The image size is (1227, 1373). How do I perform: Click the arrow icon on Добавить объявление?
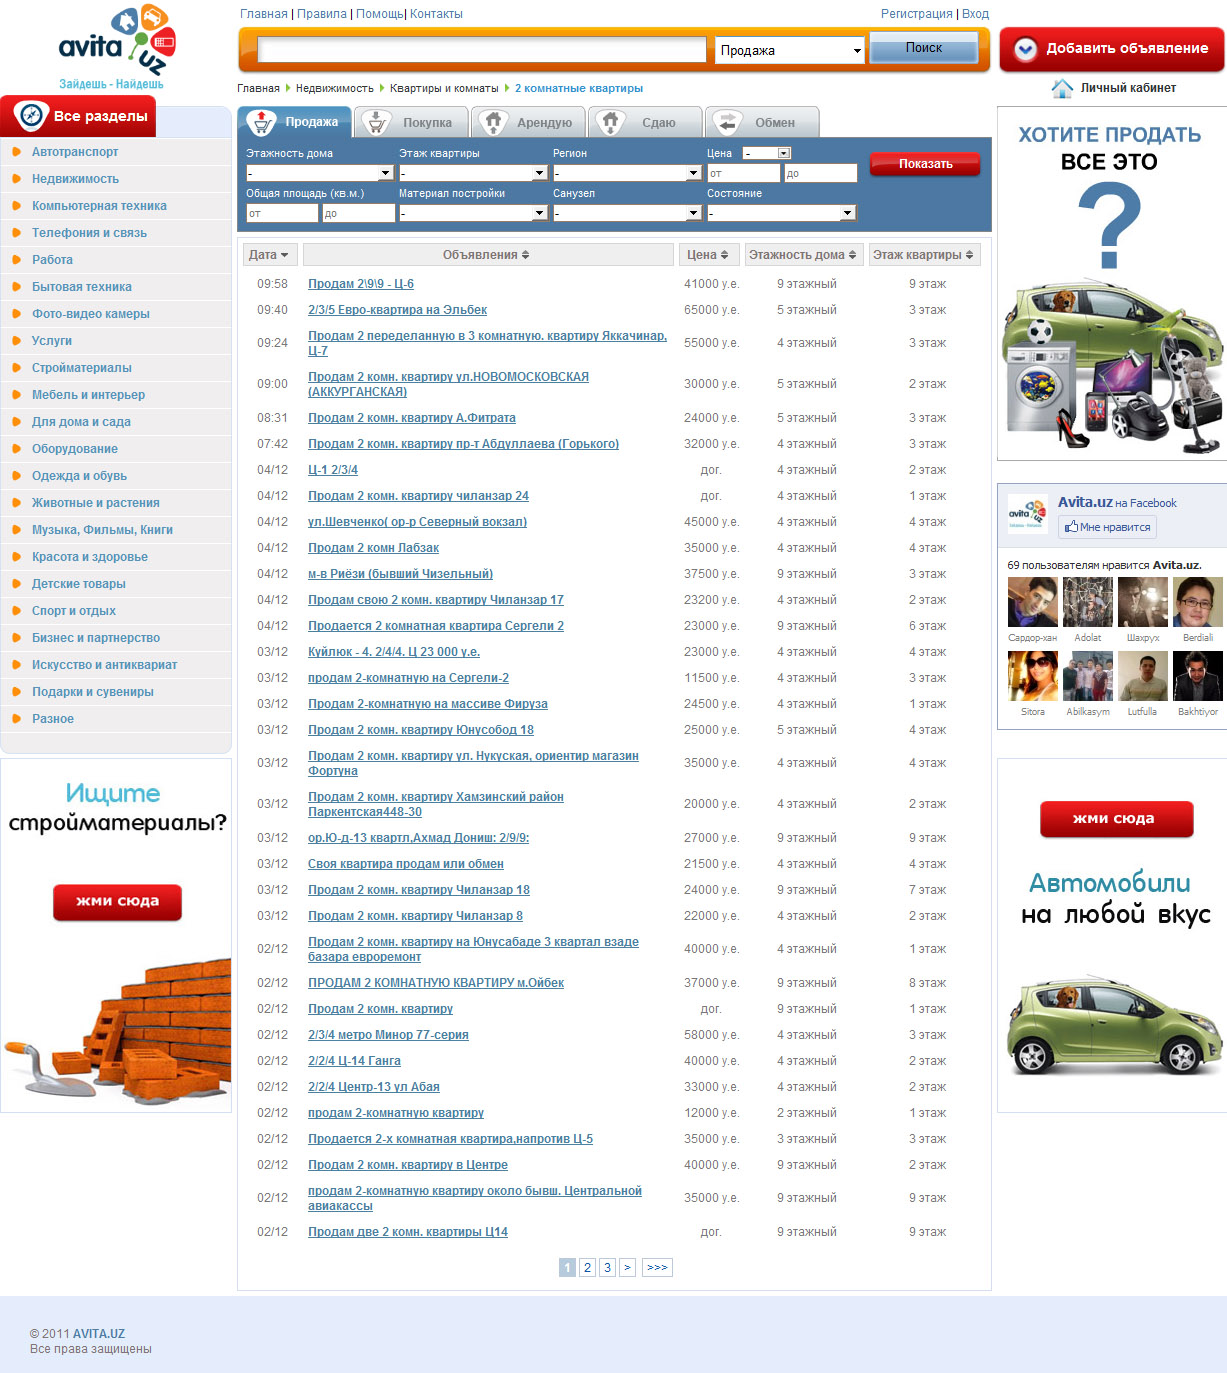click(1025, 49)
